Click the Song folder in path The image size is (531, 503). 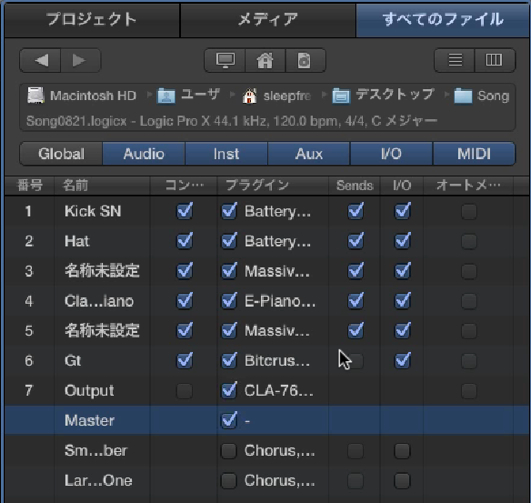pyautogui.click(x=482, y=96)
